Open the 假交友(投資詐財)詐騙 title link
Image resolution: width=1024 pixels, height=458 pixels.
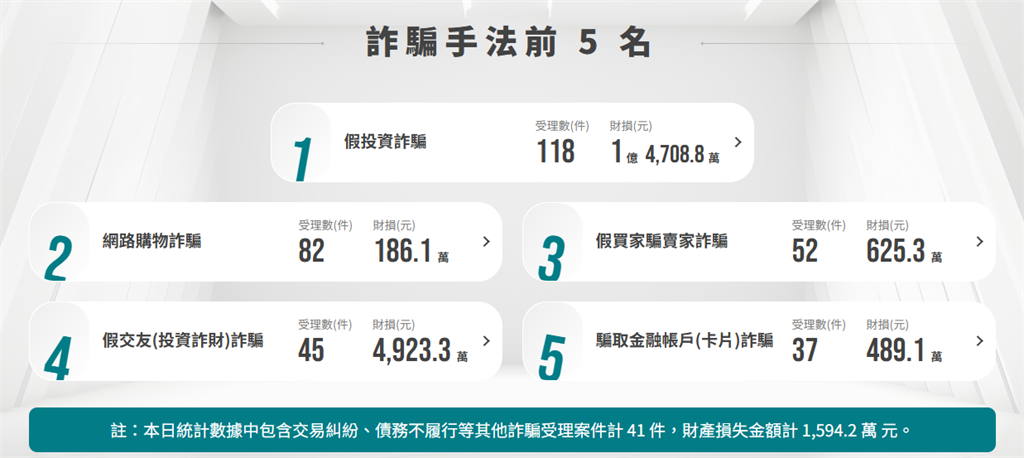tap(183, 340)
